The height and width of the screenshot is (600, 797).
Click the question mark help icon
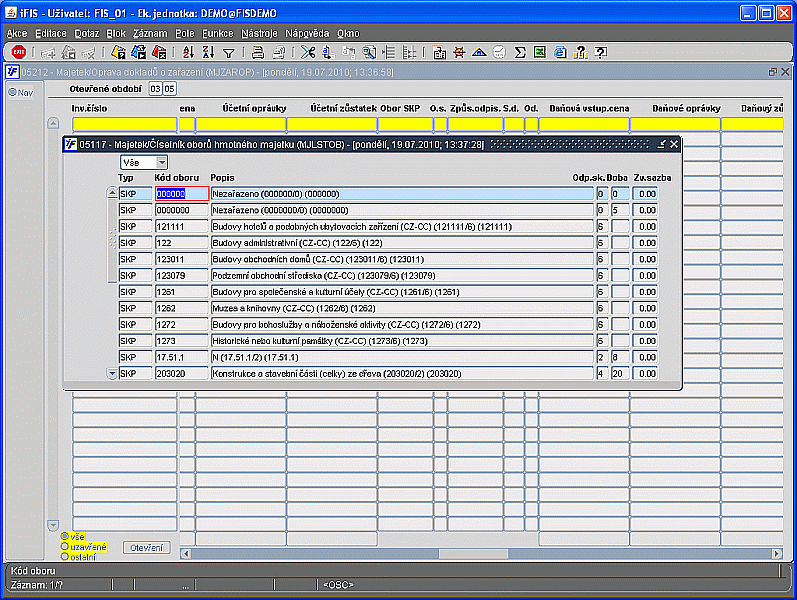(x=600, y=52)
